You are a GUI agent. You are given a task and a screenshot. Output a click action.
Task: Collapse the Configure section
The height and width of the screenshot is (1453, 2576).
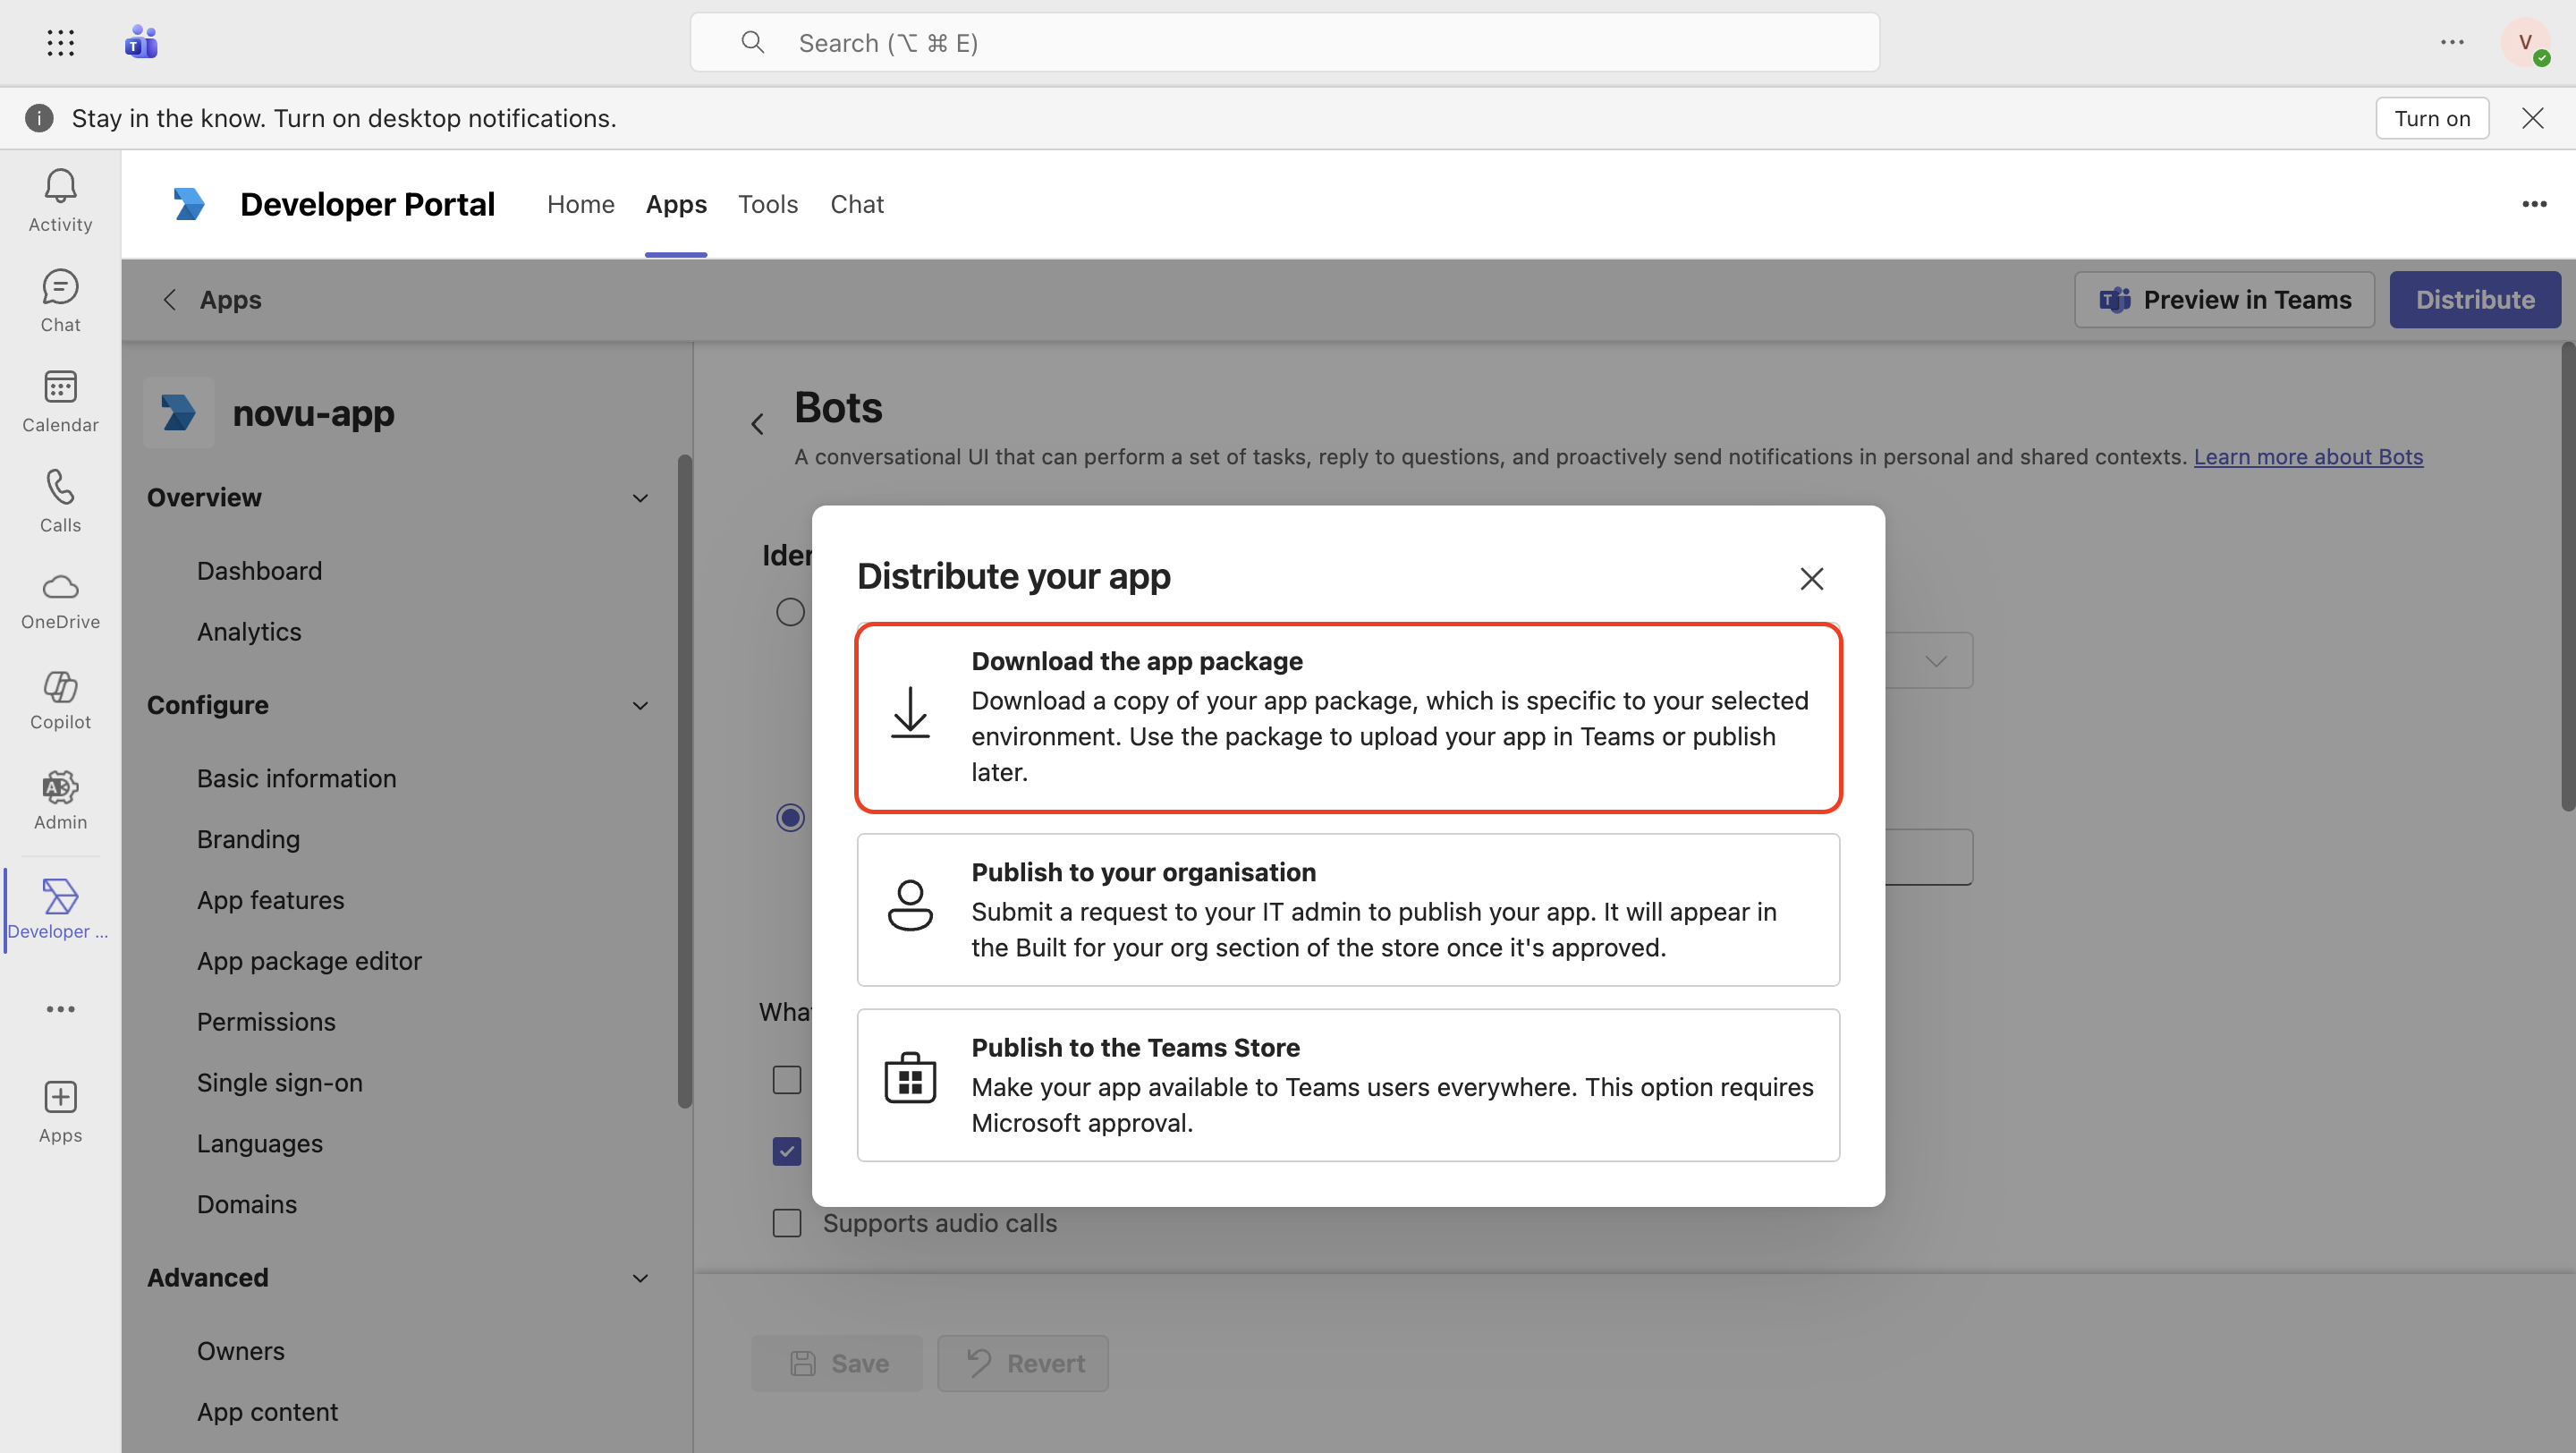(640, 705)
